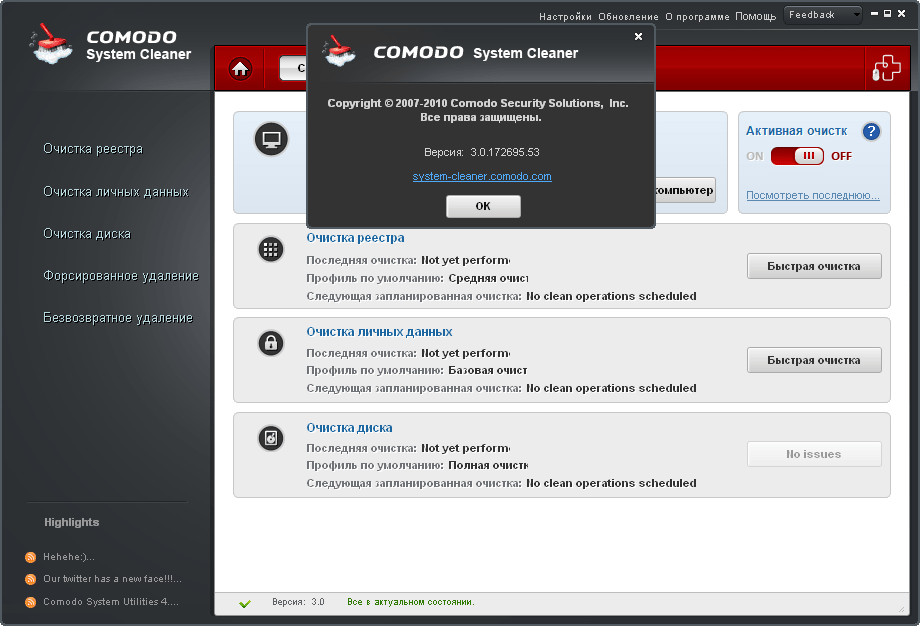Open the Feedback dropdown
Image resolution: width=920 pixels, height=626 pixels.
point(823,15)
